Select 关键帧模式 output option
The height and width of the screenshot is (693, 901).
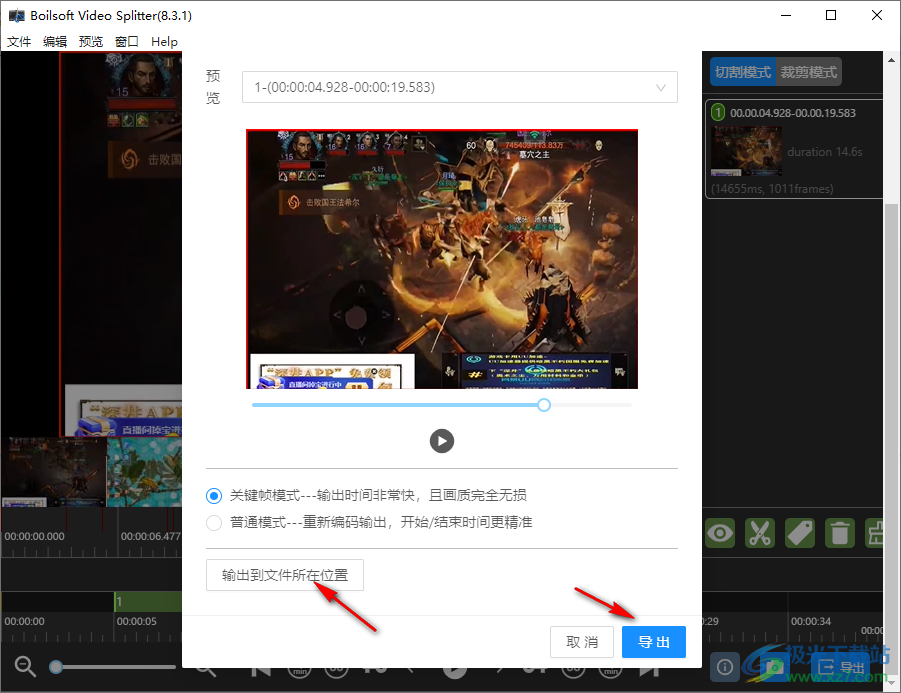point(214,495)
